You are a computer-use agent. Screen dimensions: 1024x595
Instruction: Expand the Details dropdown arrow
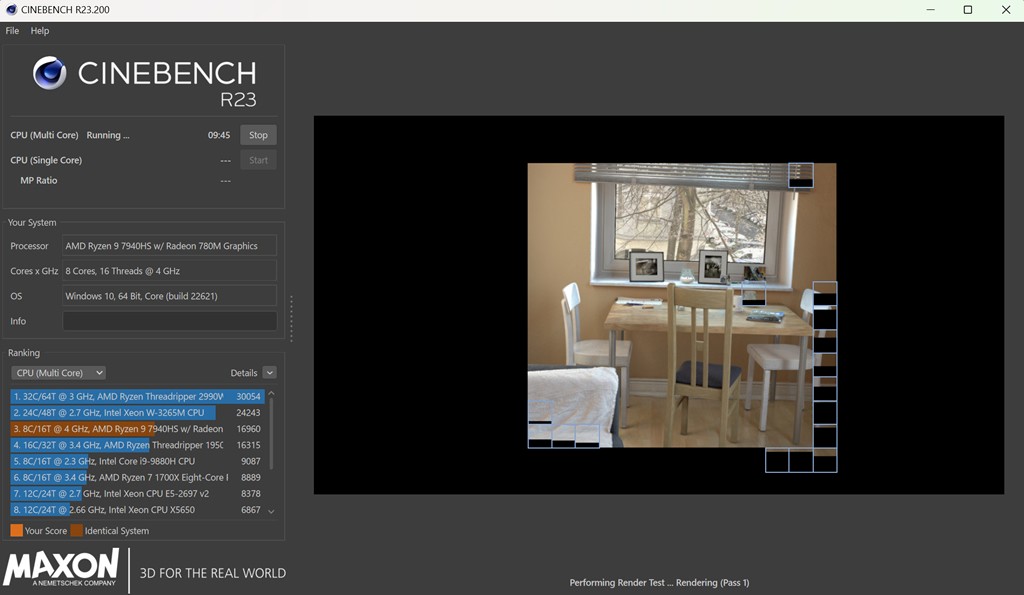(x=270, y=373)
